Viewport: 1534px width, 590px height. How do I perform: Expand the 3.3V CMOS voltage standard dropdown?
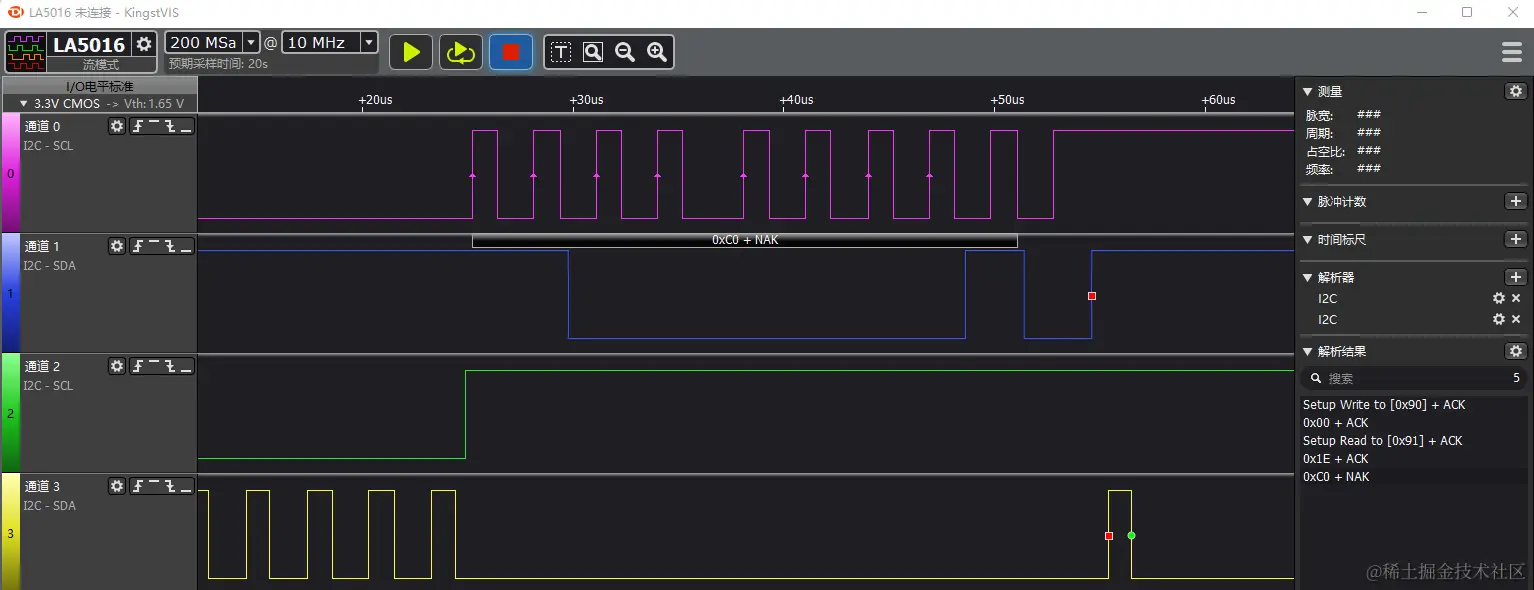click(24, 104)
